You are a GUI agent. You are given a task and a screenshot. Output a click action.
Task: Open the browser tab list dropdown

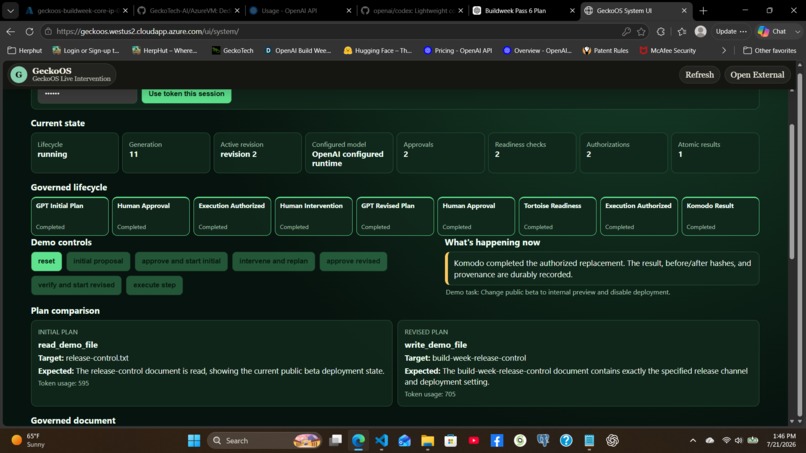10,10
